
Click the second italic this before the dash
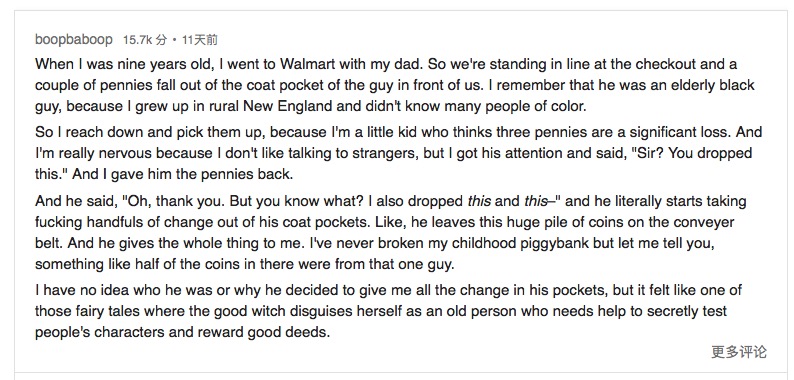tap(536, 201)
